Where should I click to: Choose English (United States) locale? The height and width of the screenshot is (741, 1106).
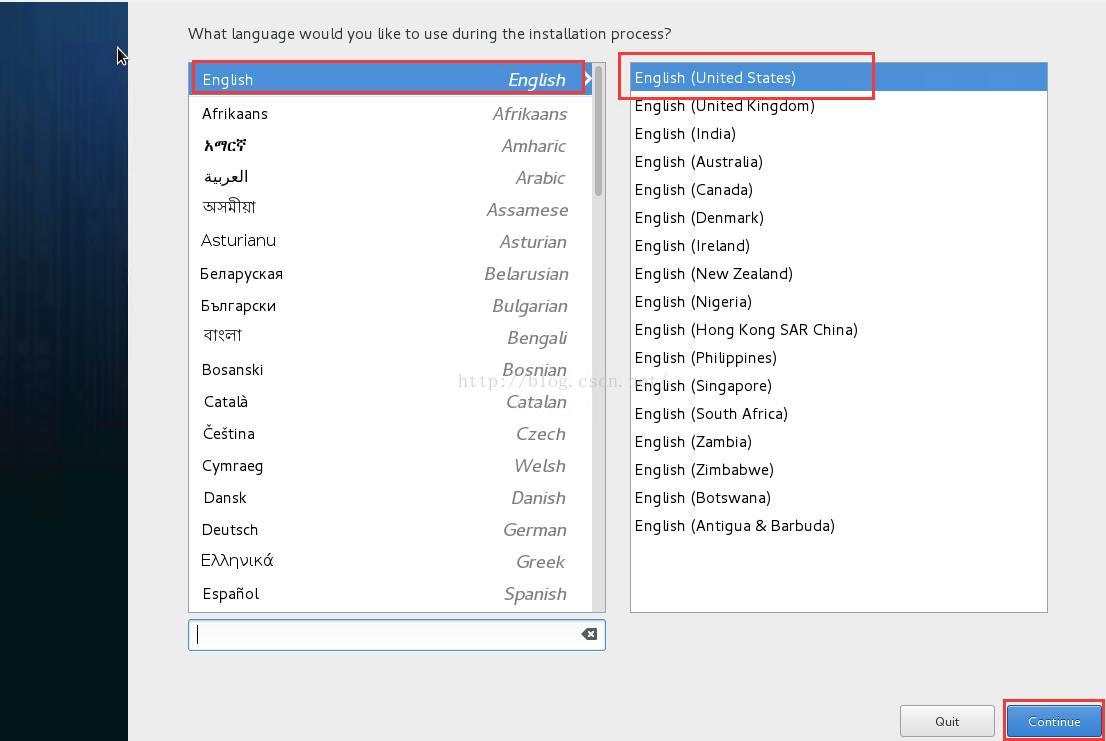pos(839,78)
